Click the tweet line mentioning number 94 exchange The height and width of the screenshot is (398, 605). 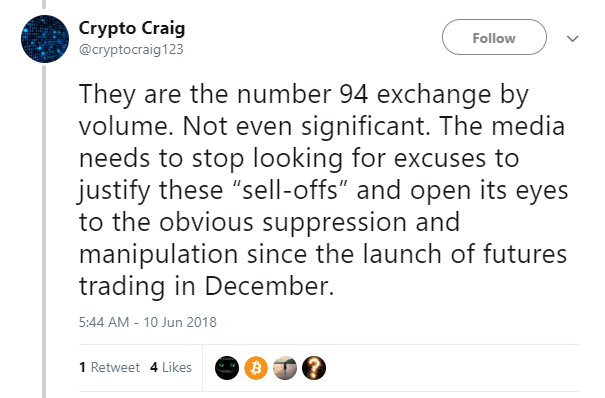[x=304, y=94]
